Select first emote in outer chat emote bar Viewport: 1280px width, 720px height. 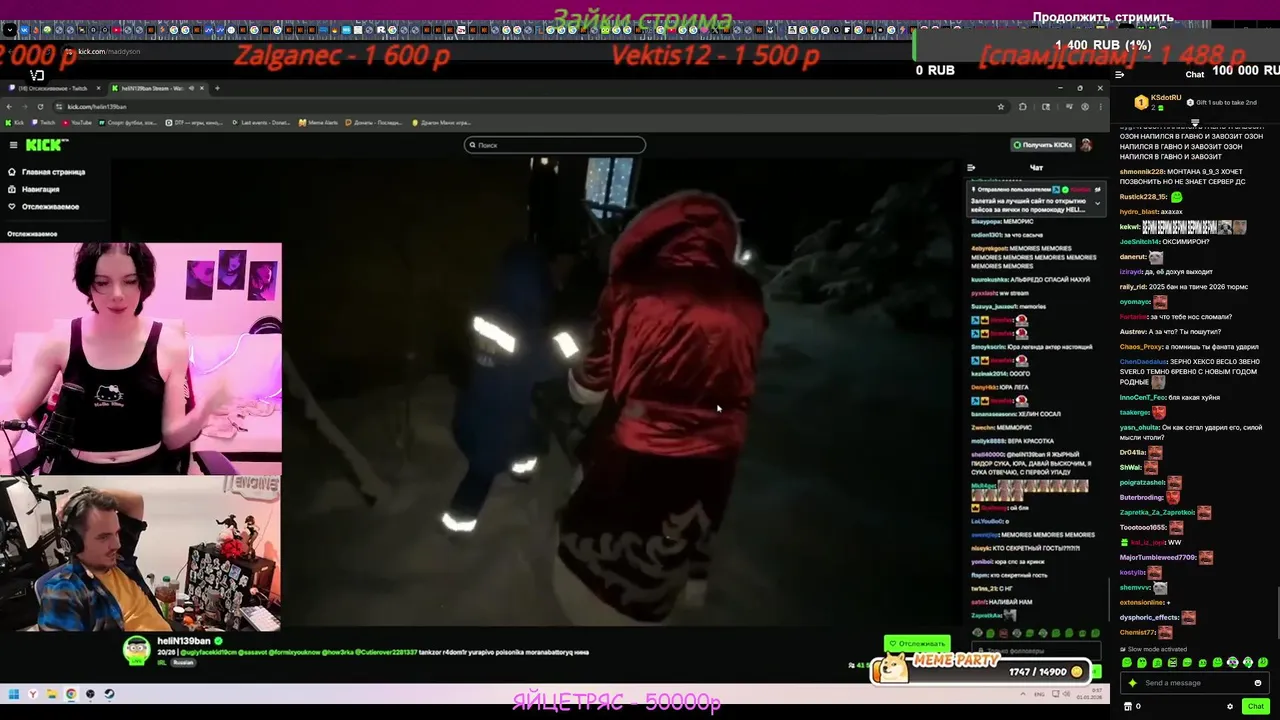coord(1127,663)
